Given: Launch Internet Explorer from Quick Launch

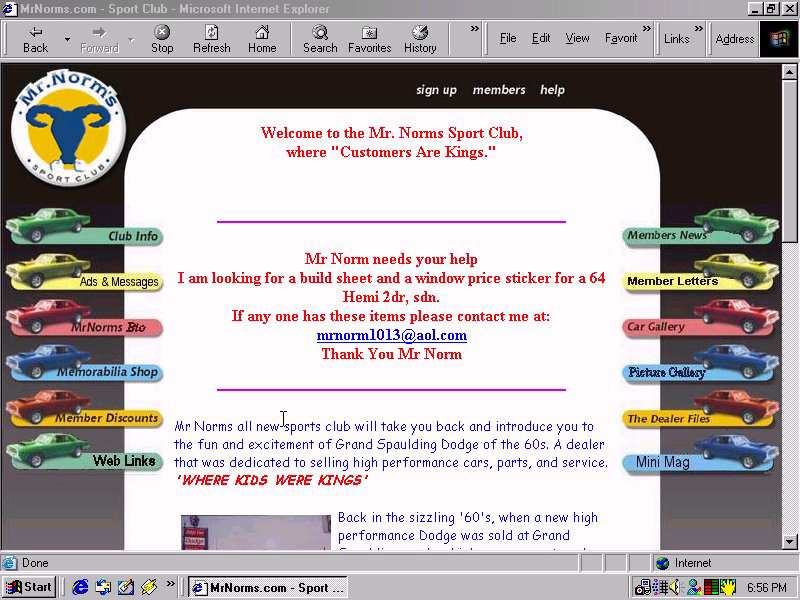Looking at the screenshot, I should [x=80, y=587].
